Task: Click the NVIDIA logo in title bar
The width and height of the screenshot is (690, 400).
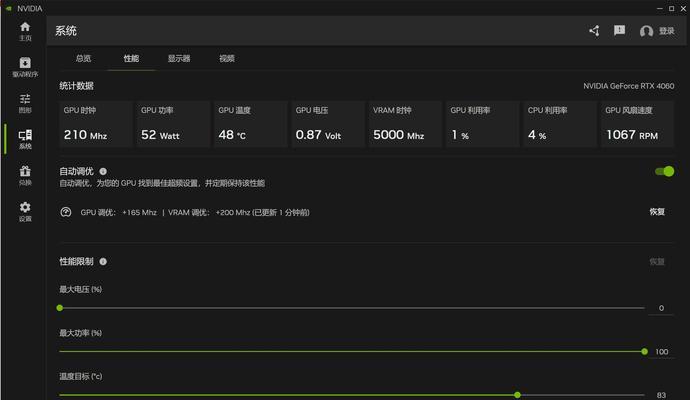Action: (x=8, y=8)
